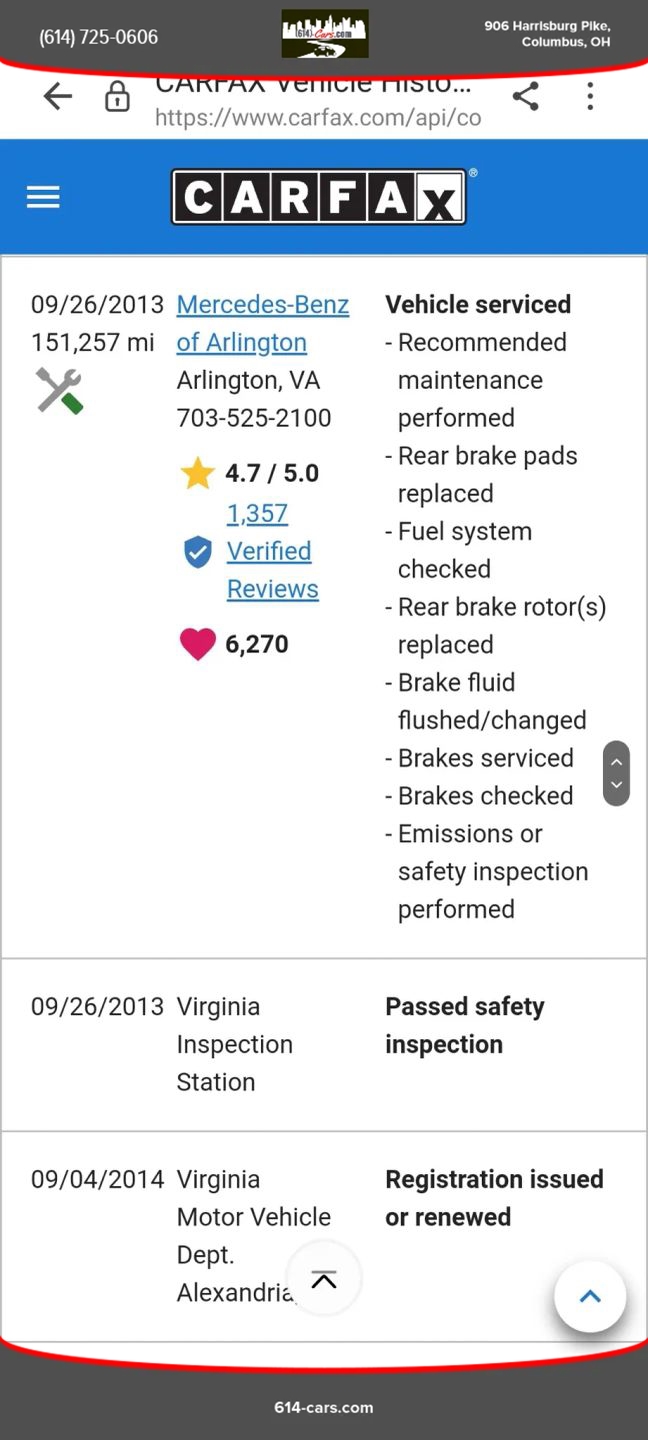Open the CARFAX hamburger menu

pos(43,197)
